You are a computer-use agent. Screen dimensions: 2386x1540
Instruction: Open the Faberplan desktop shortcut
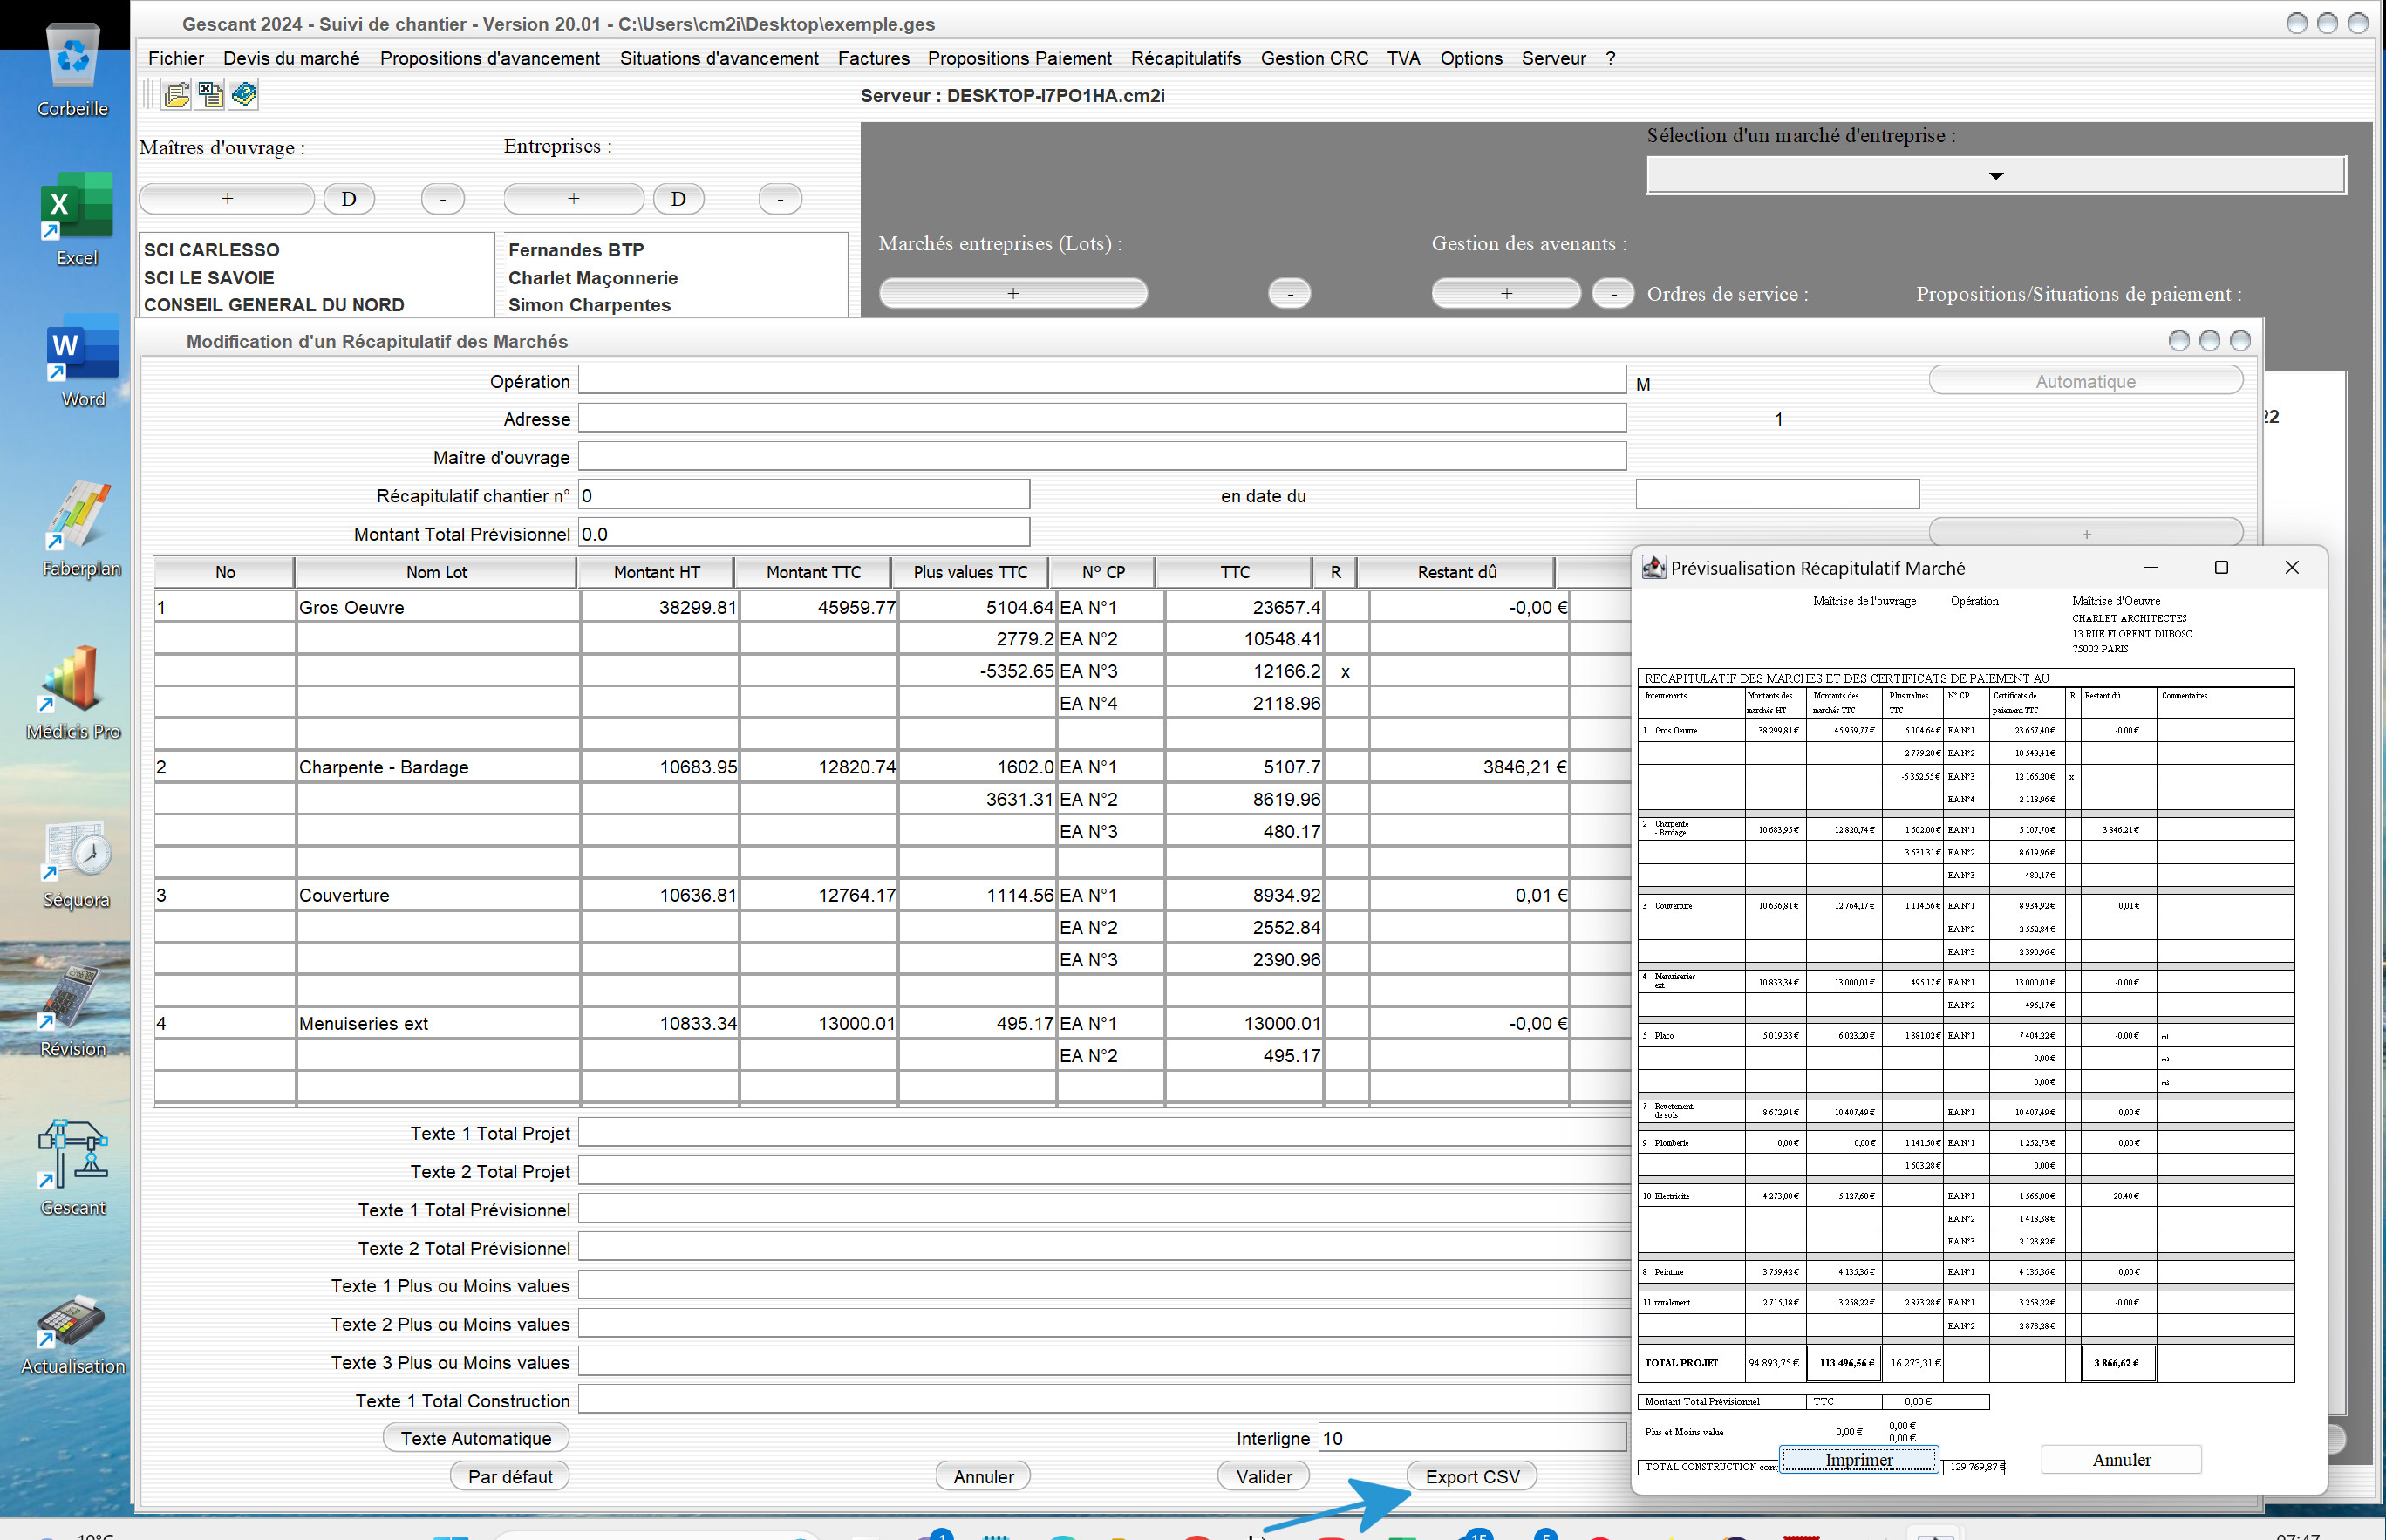(80, 528)
